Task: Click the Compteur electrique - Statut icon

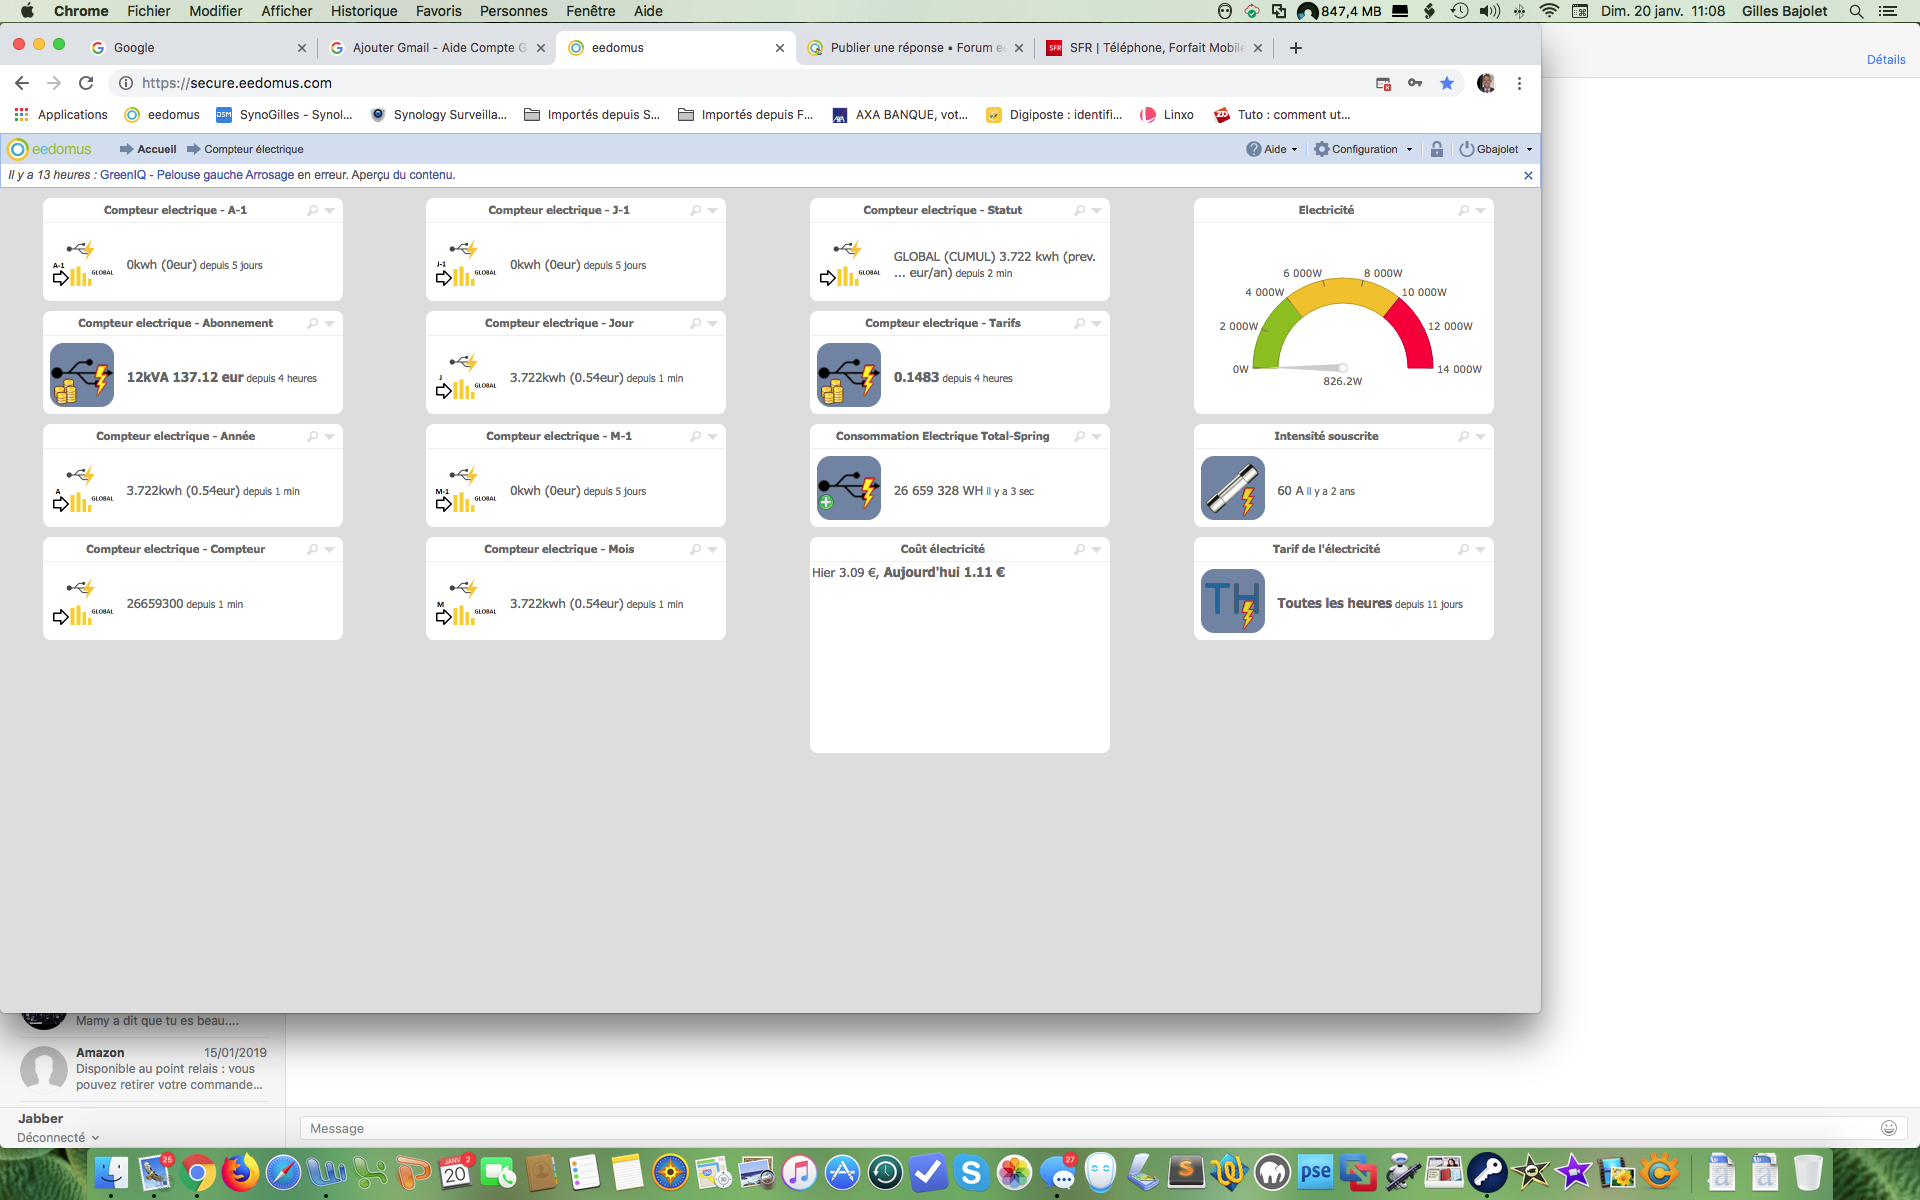Action: 849,263
